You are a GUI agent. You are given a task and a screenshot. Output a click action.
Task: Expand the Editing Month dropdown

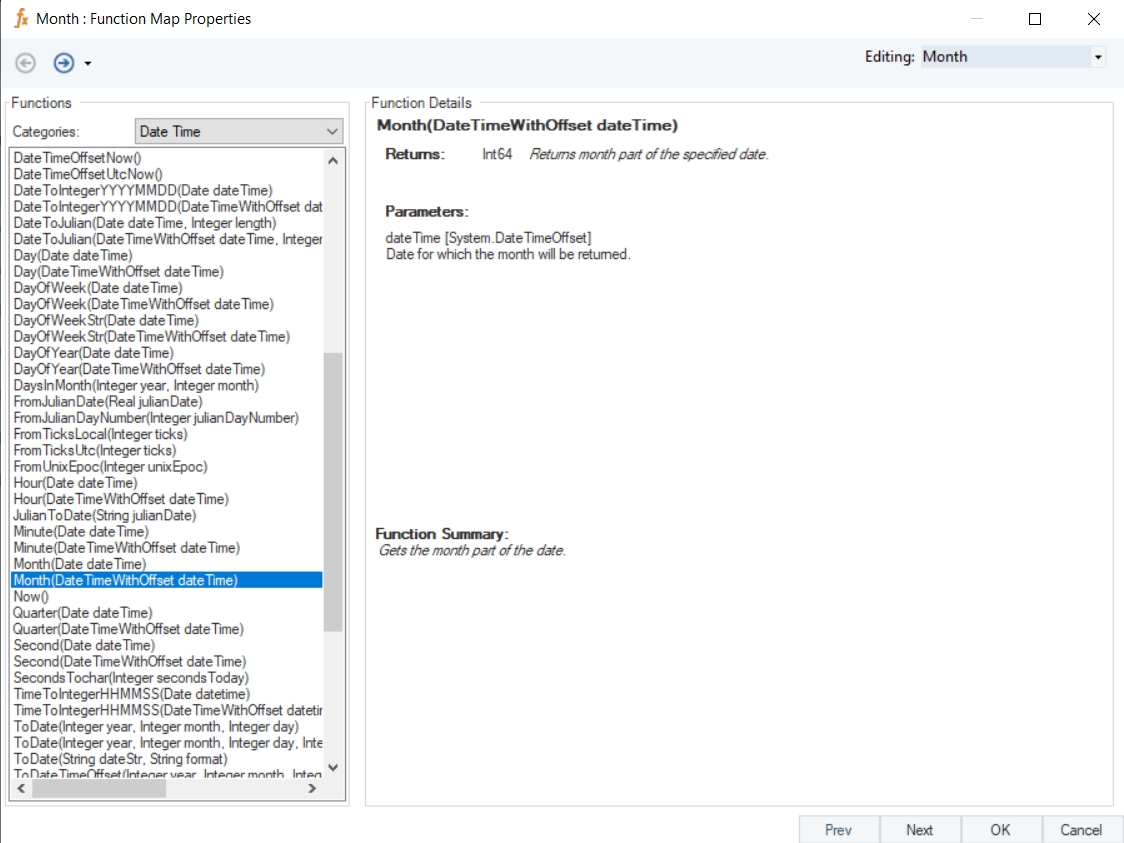pos(1098,57)
